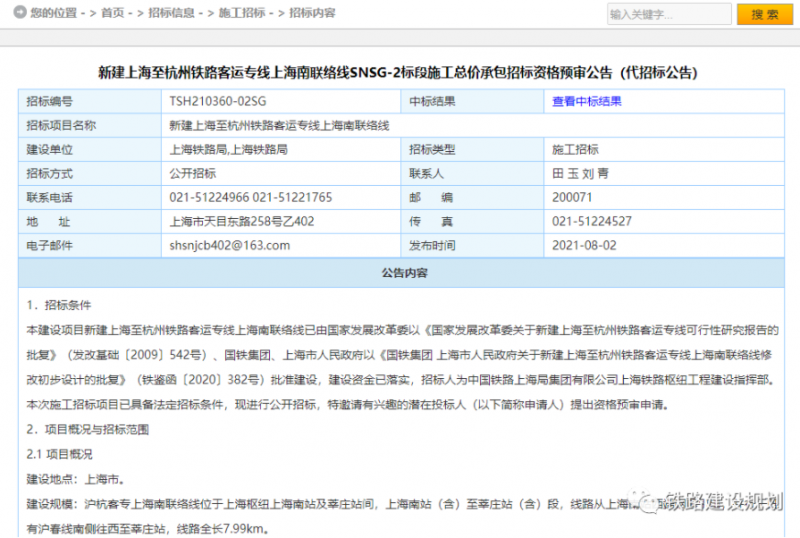Click the announcement title heading
This screenshot has height=538, width=800.
tap(397, 73)
